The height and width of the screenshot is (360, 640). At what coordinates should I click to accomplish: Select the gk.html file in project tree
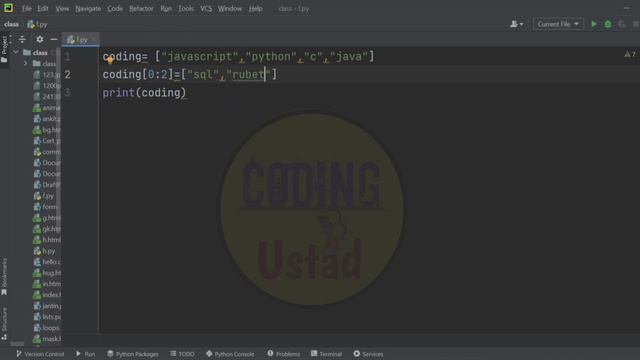(x=47, y=229)
